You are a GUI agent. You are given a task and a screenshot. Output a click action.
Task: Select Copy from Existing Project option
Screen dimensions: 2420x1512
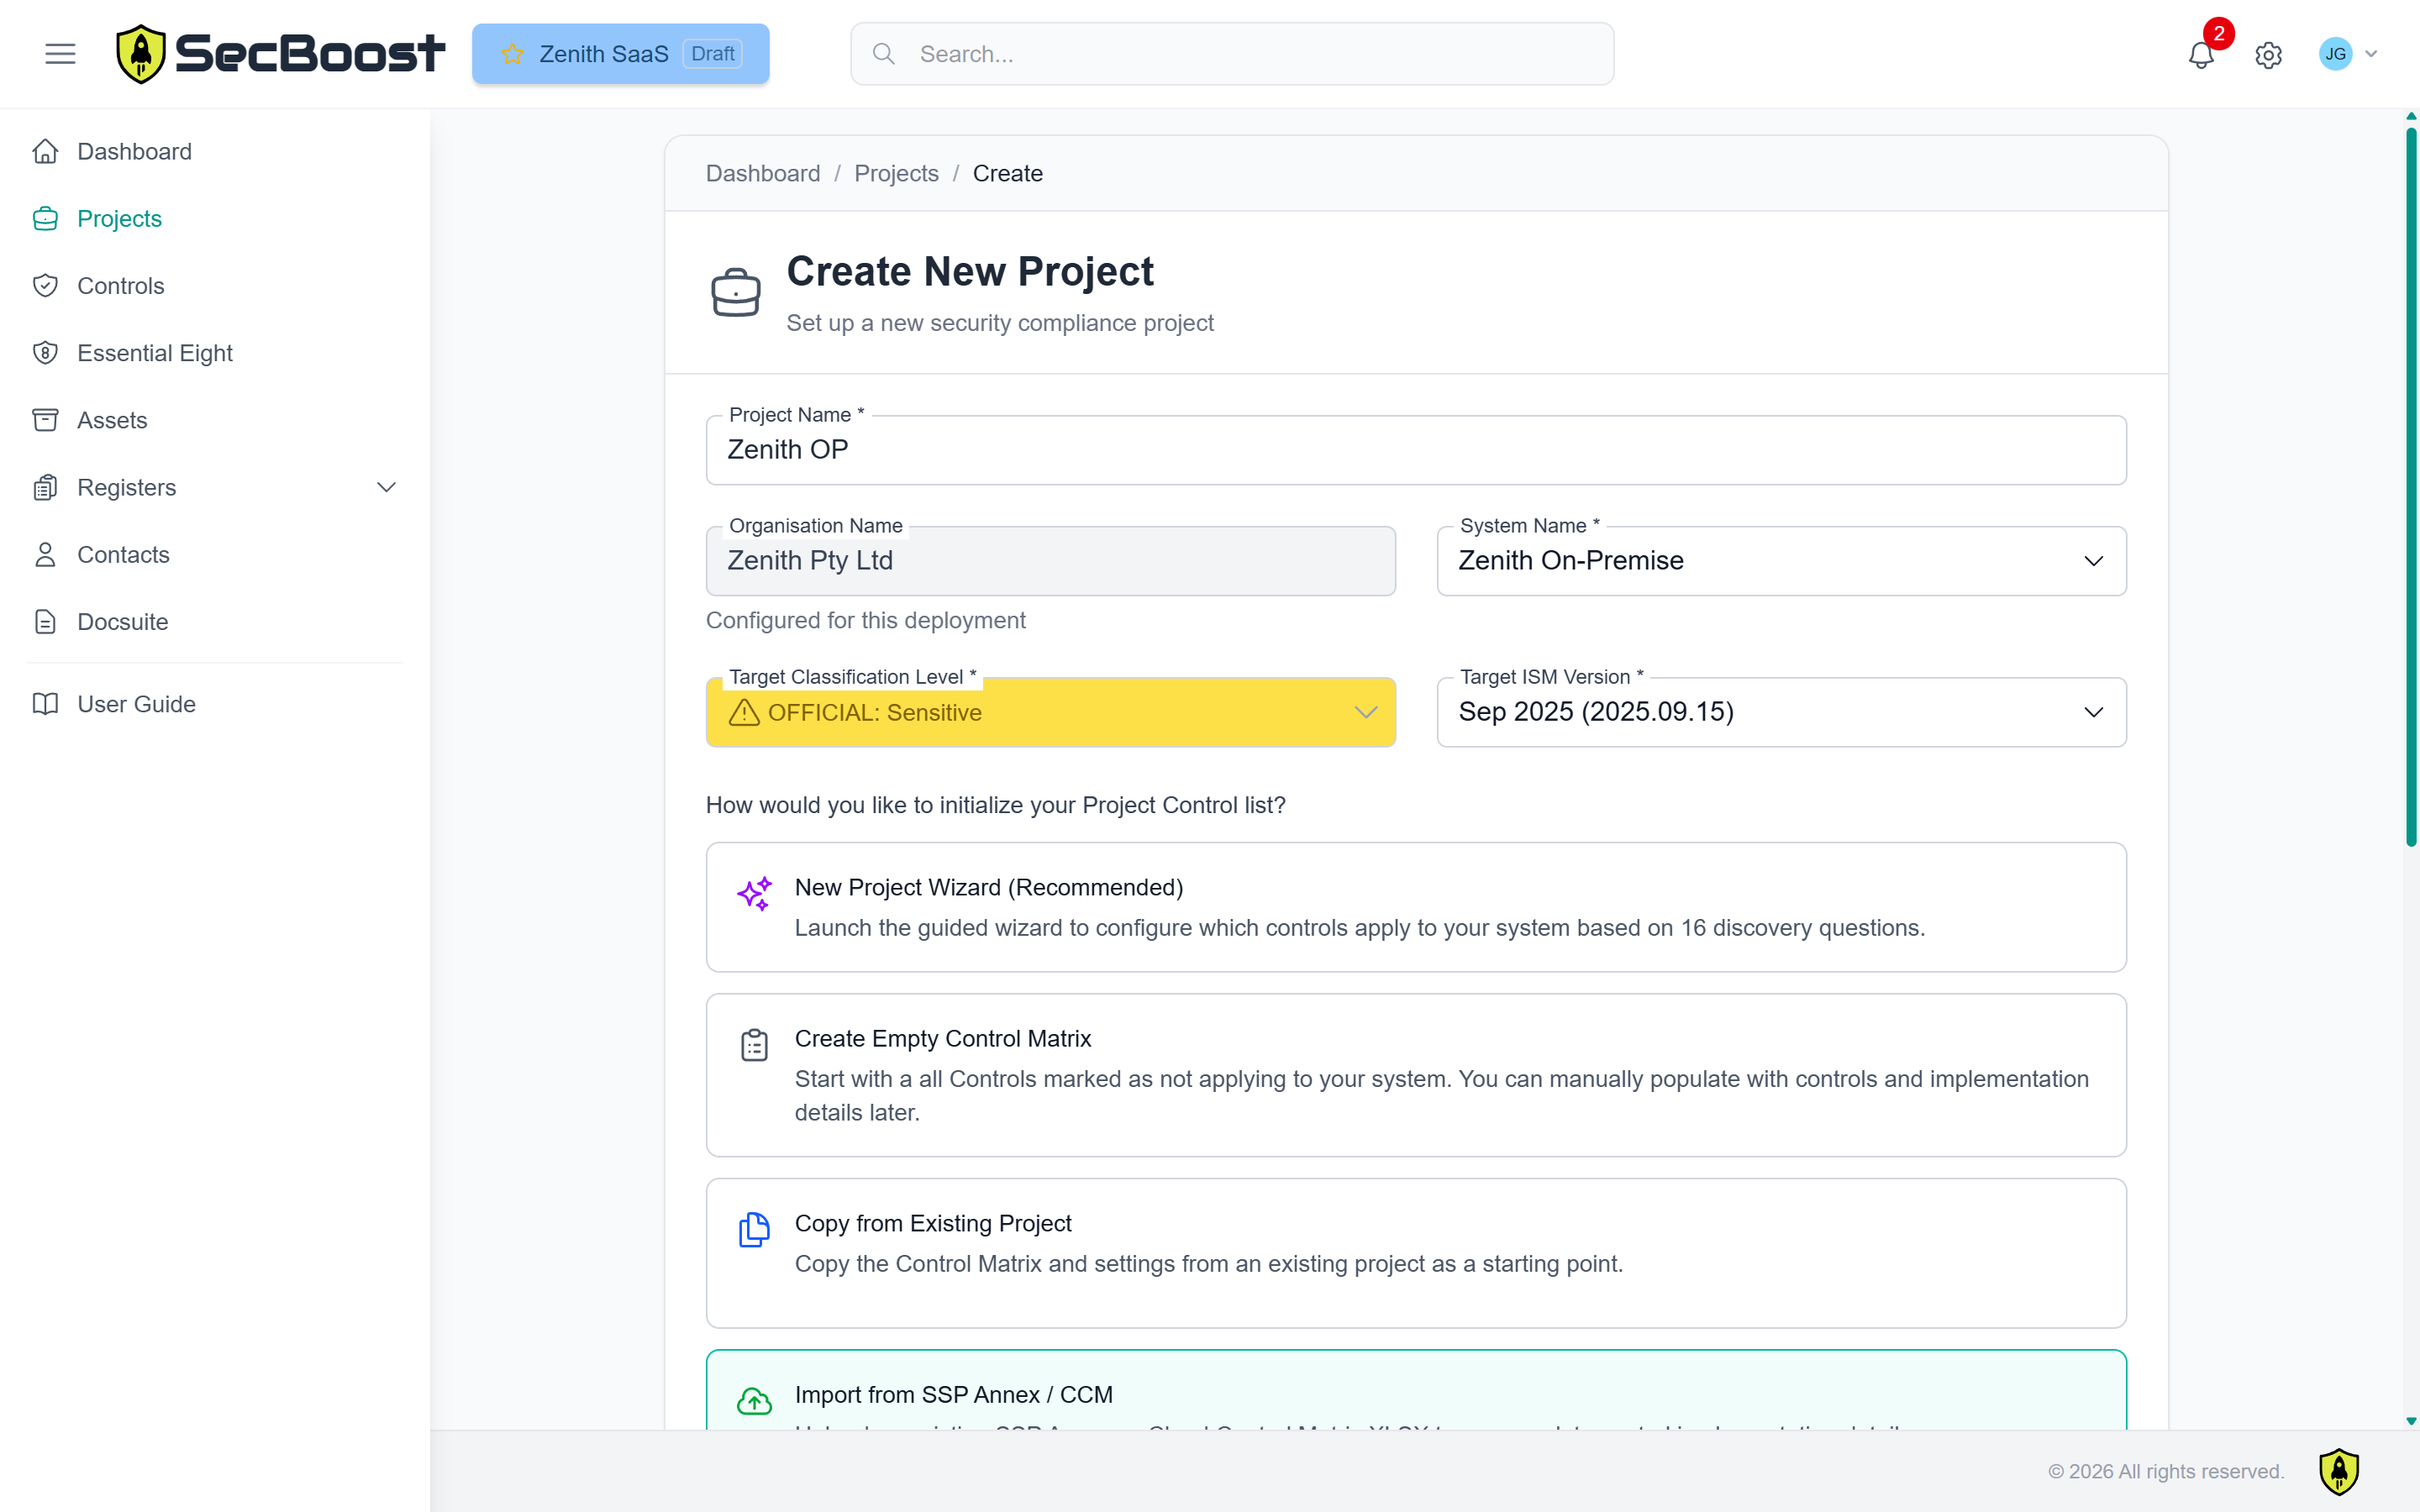pos(1415,1252)
